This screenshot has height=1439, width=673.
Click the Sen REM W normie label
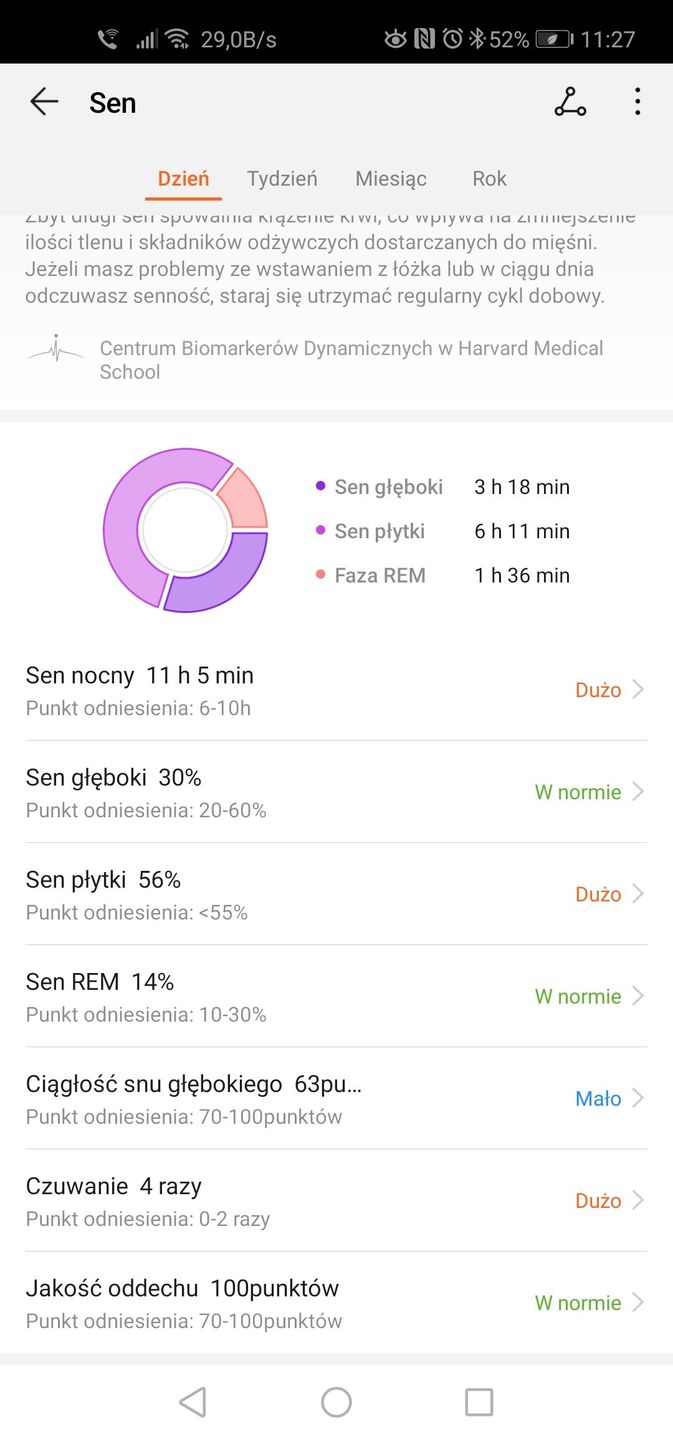coord(577,996)
